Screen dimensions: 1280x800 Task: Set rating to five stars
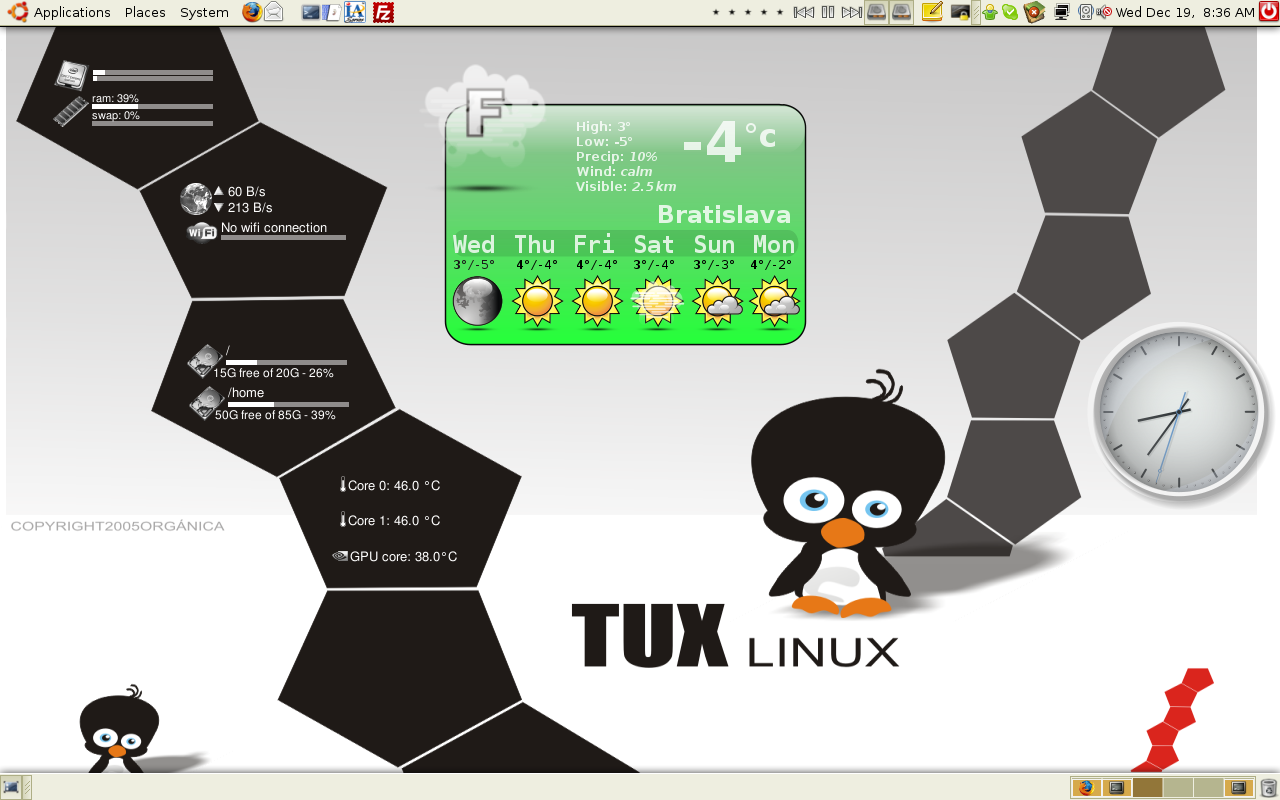(780, 12)
